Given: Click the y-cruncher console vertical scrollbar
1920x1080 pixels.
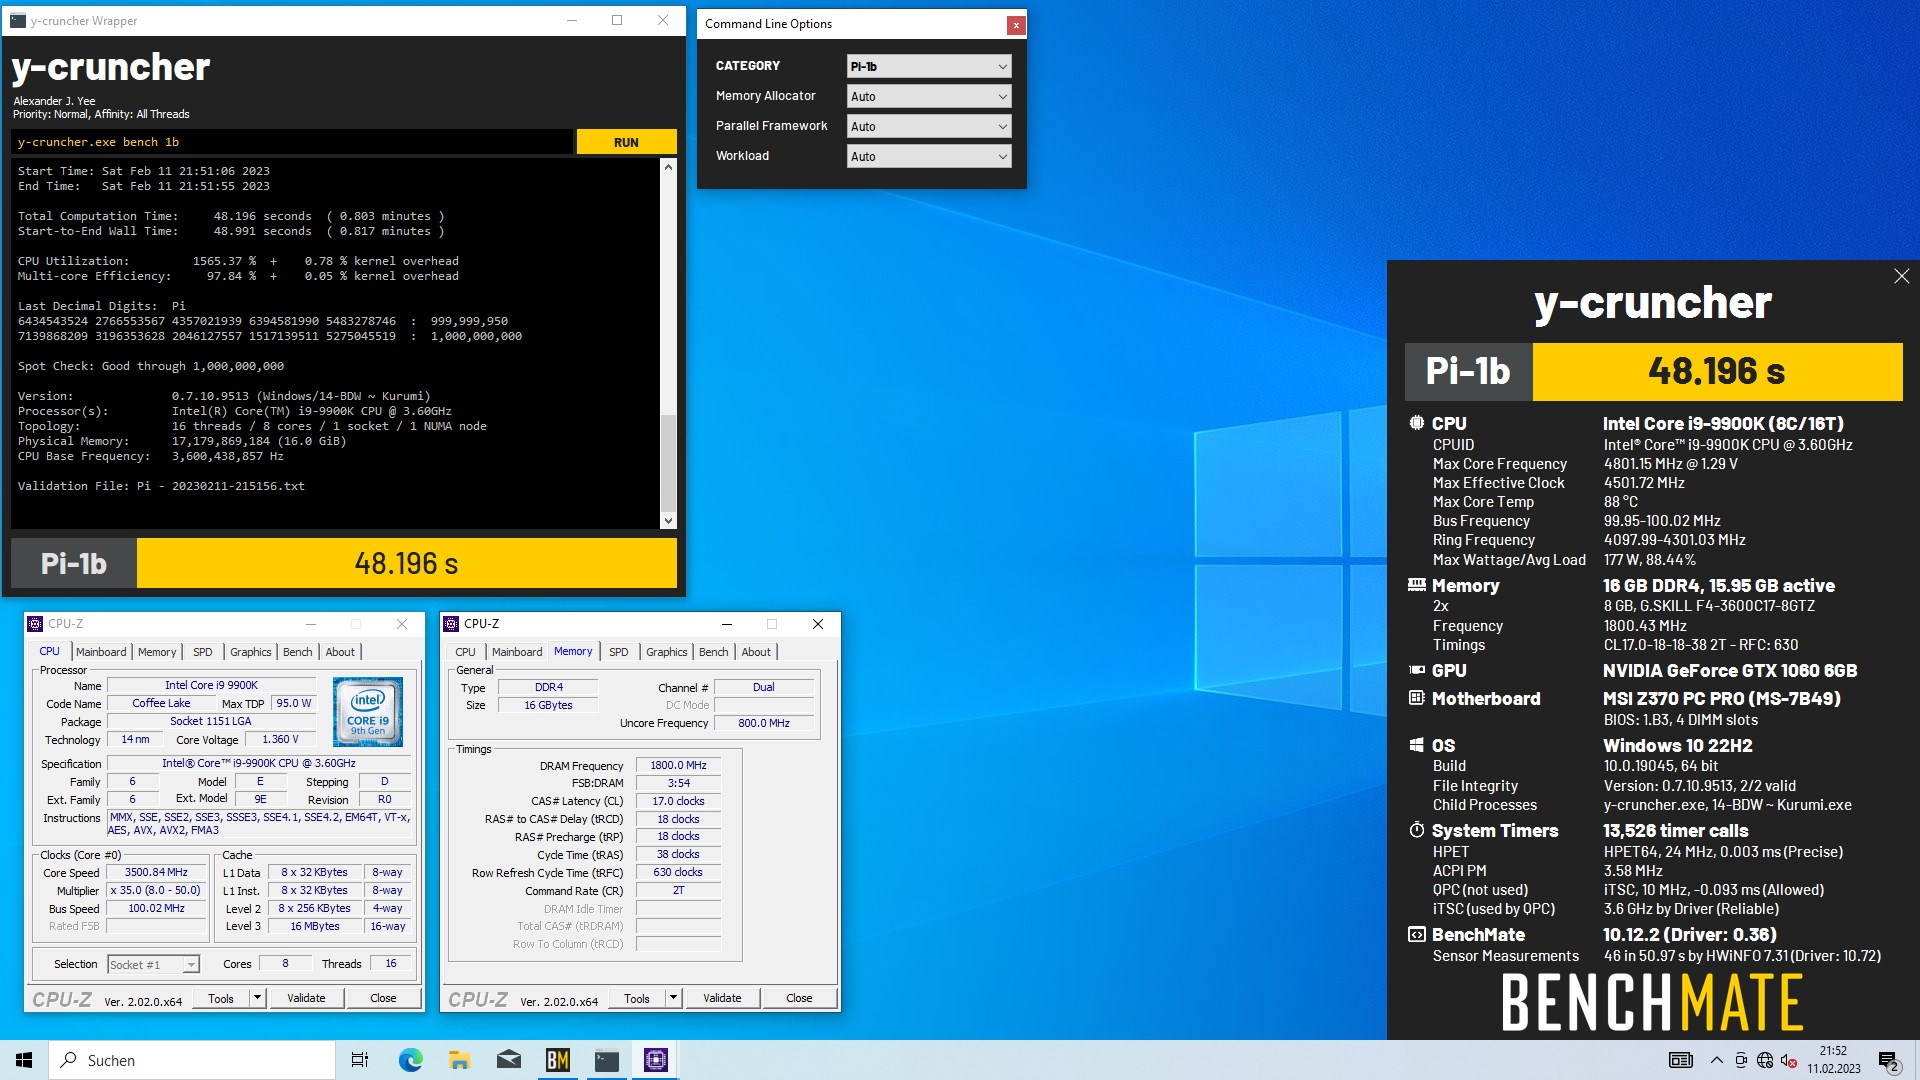Looking at the screenshot, I should coord(668,344).
